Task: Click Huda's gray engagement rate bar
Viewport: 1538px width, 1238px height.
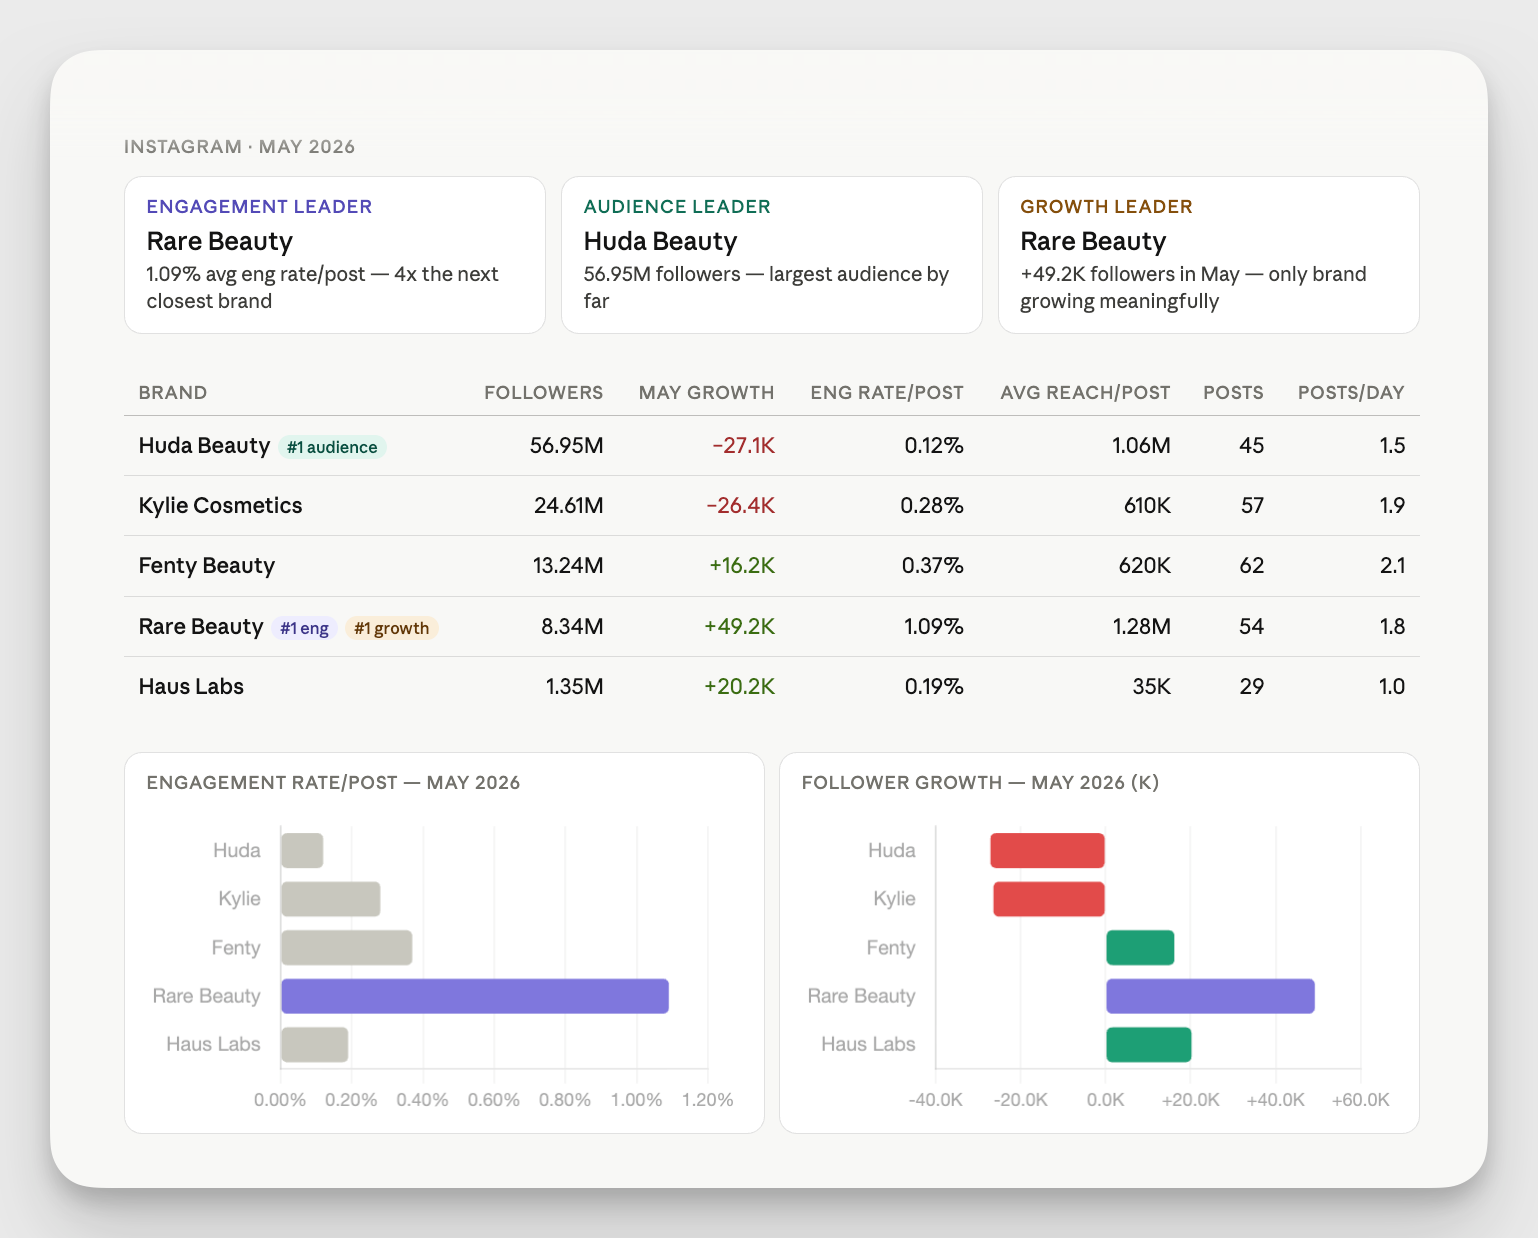Action: click(302, 851)
